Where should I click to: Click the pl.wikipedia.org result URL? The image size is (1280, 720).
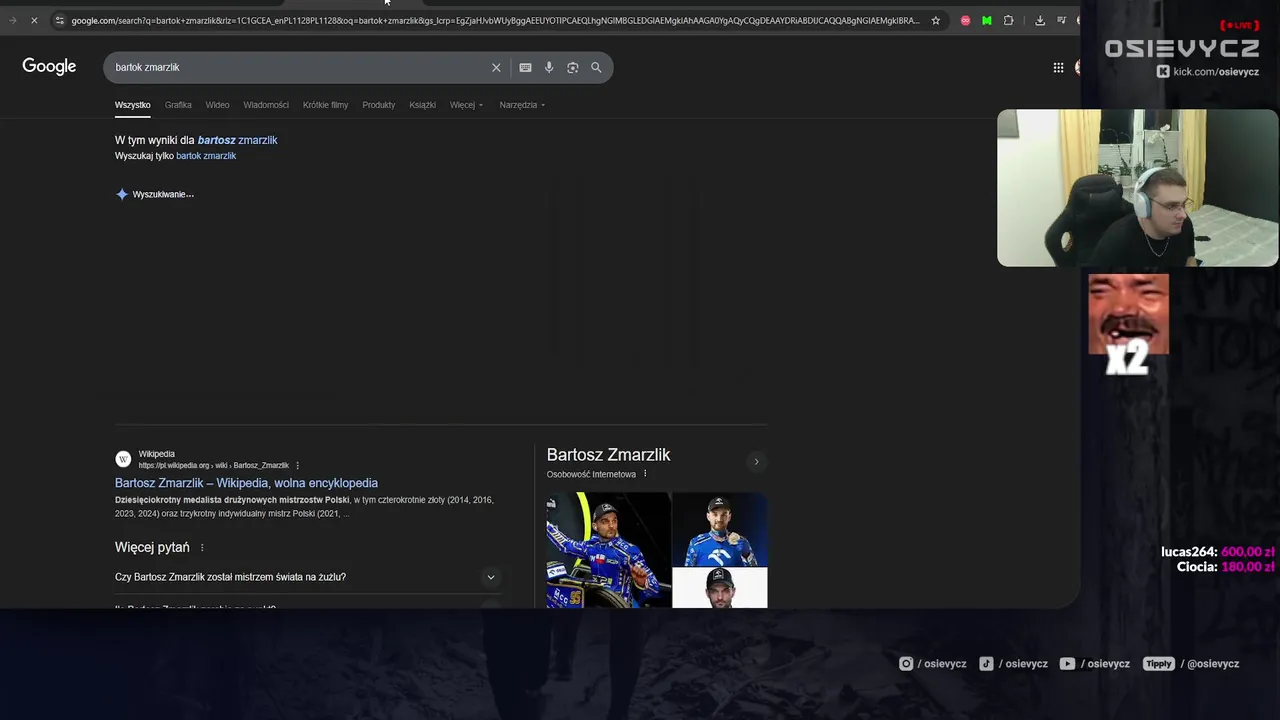(x=213, y=465)
